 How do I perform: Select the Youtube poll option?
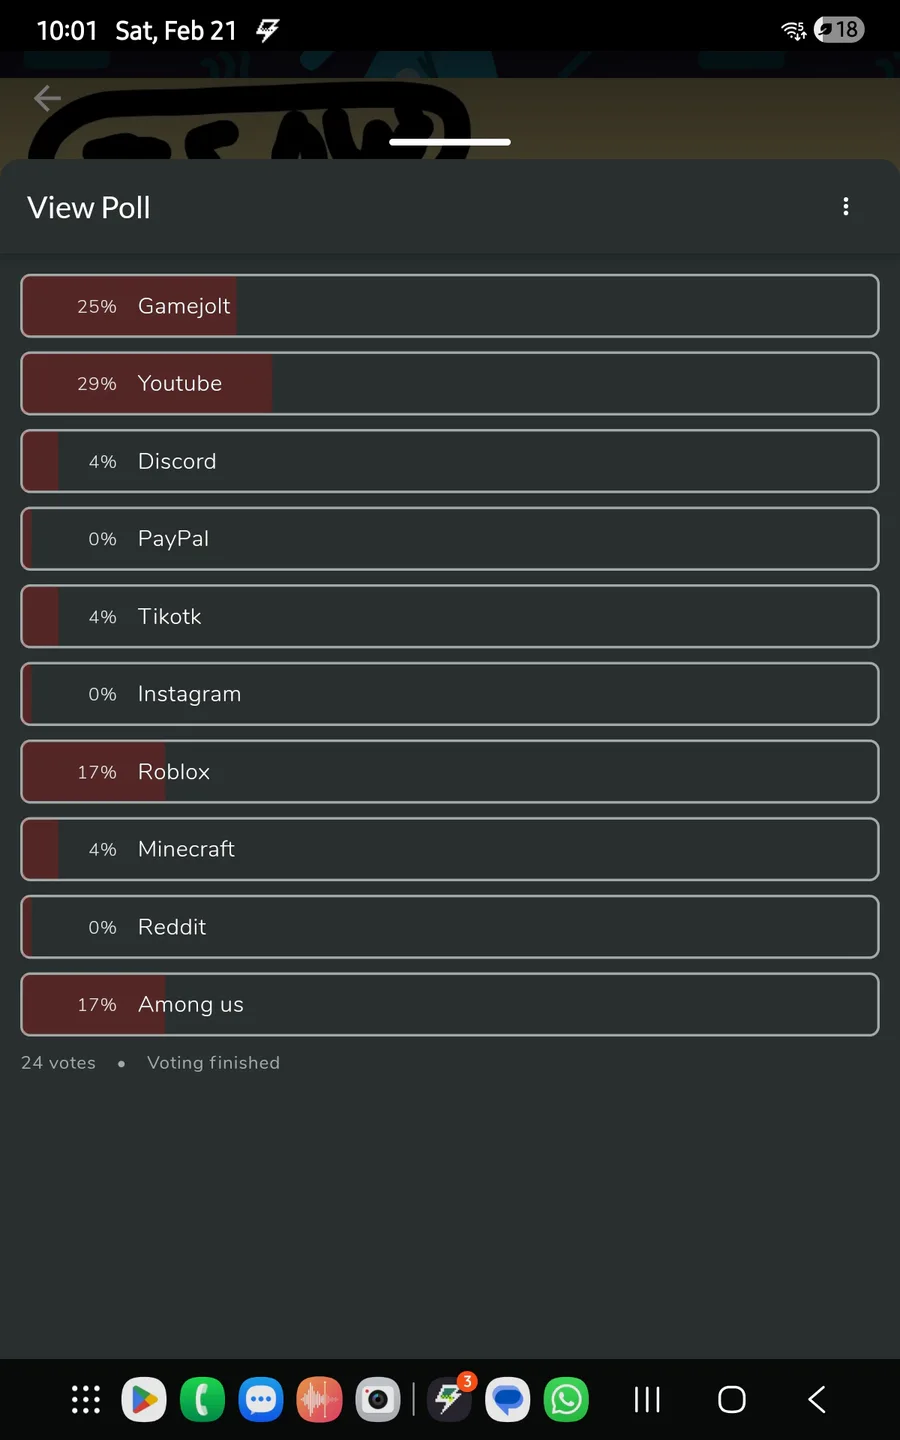tap(450, 383)
